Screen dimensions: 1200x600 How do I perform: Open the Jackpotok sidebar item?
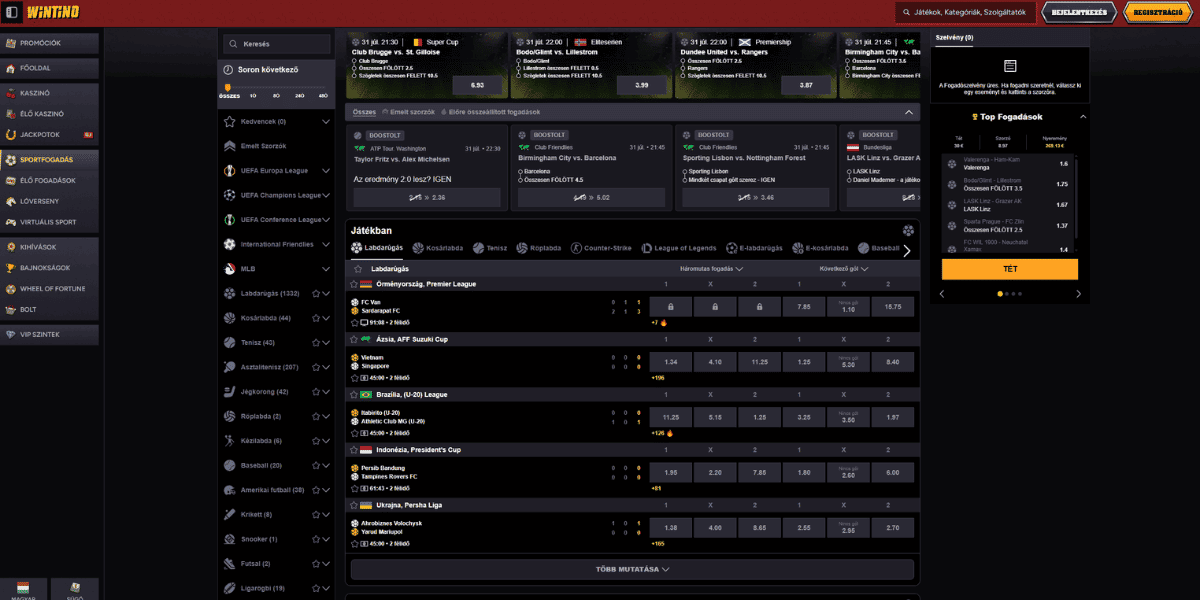[49, 134]
